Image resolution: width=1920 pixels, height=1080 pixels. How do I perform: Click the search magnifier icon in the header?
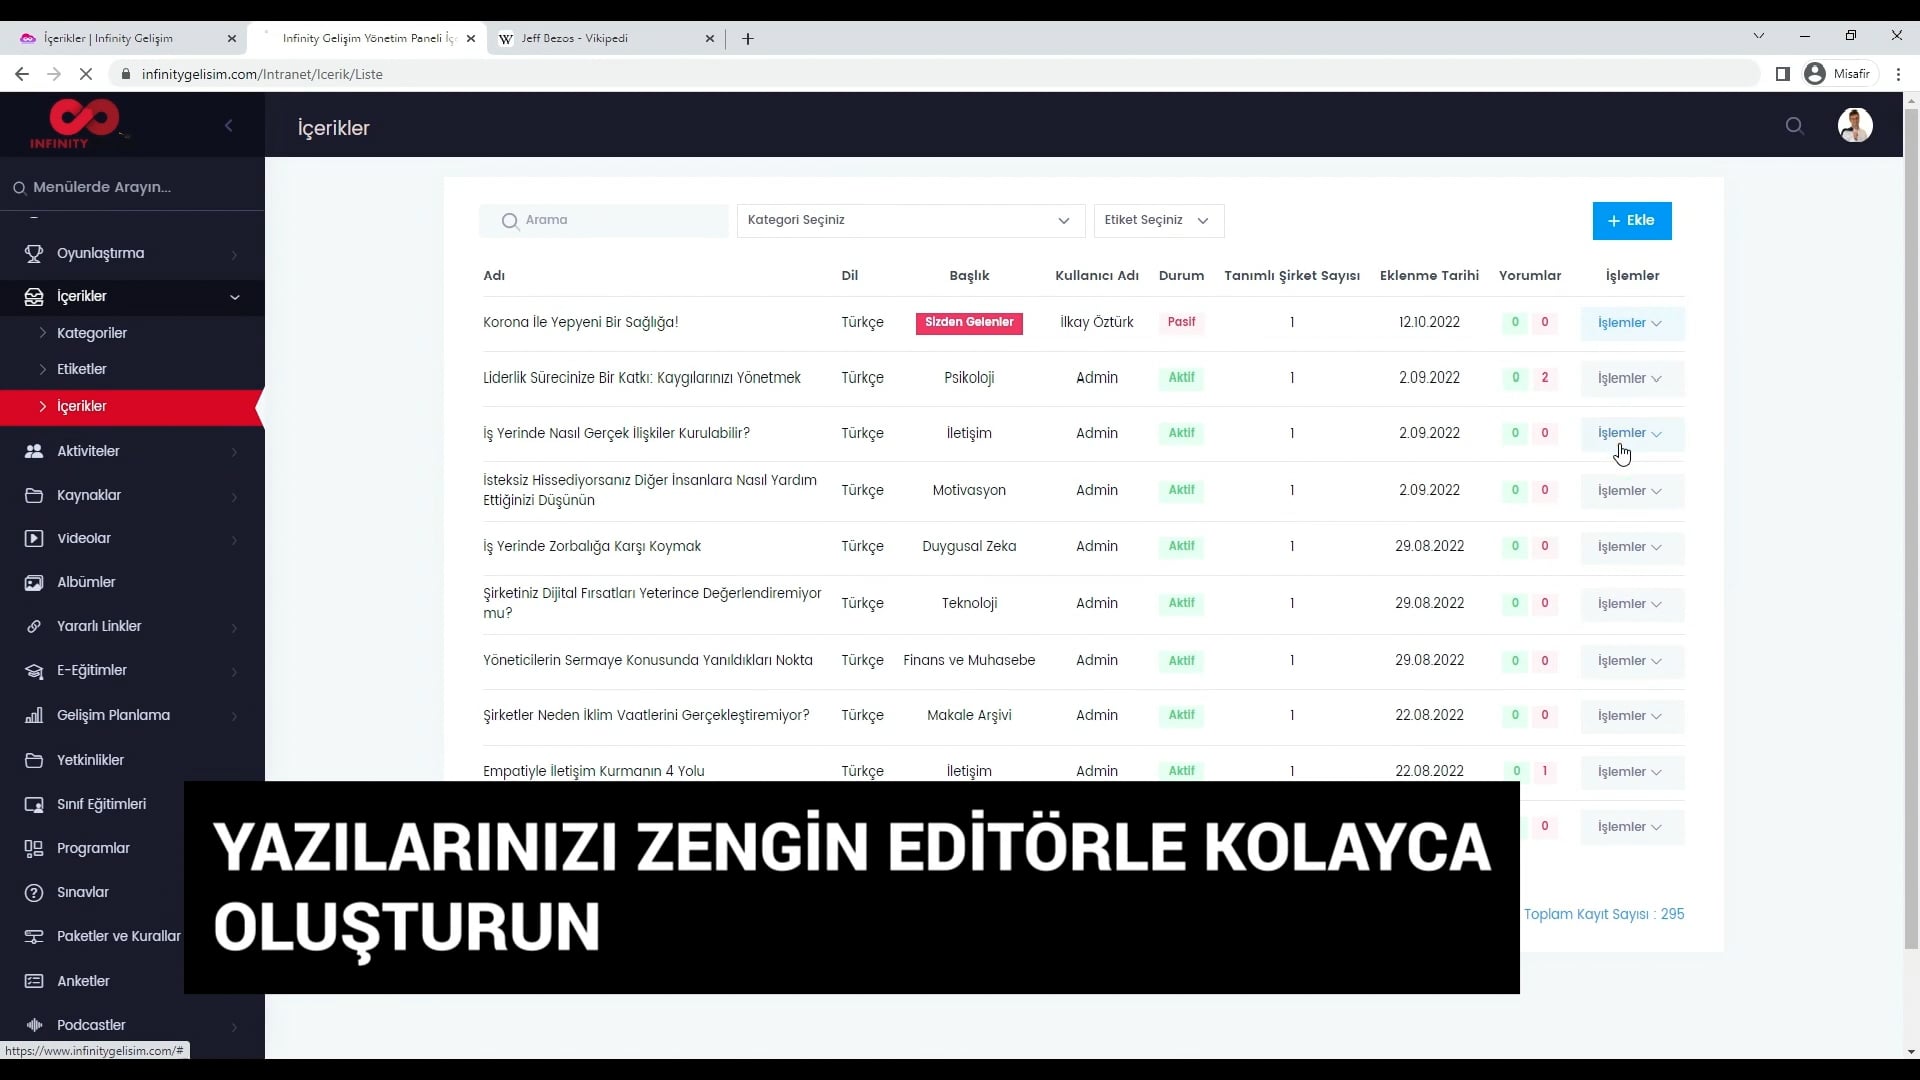point(1795,125)
